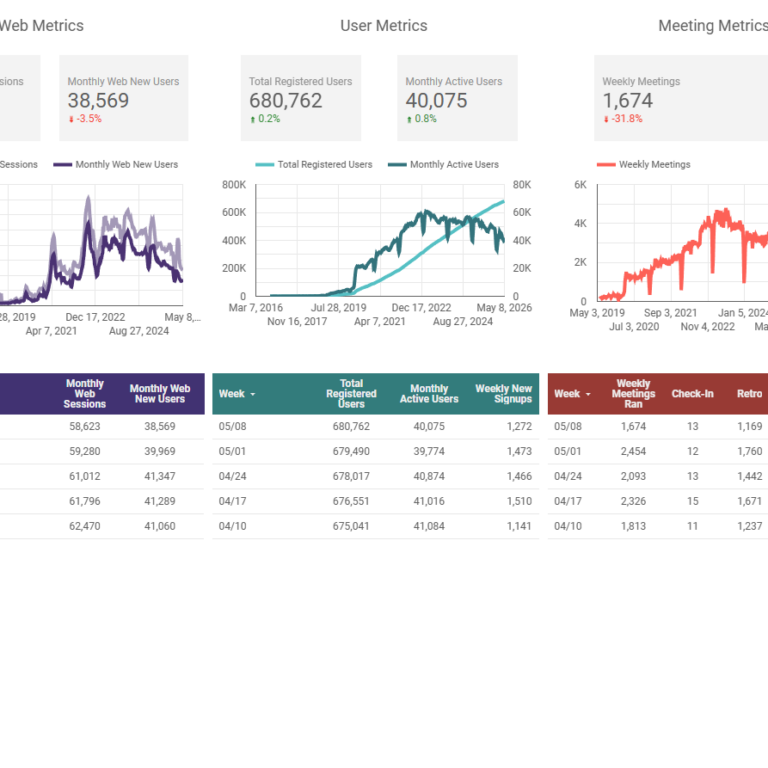The height and width of the screenshot is (768, 768).
Task: Click the green up arrow beside 0.2%
Action: (x=253, y=120)
